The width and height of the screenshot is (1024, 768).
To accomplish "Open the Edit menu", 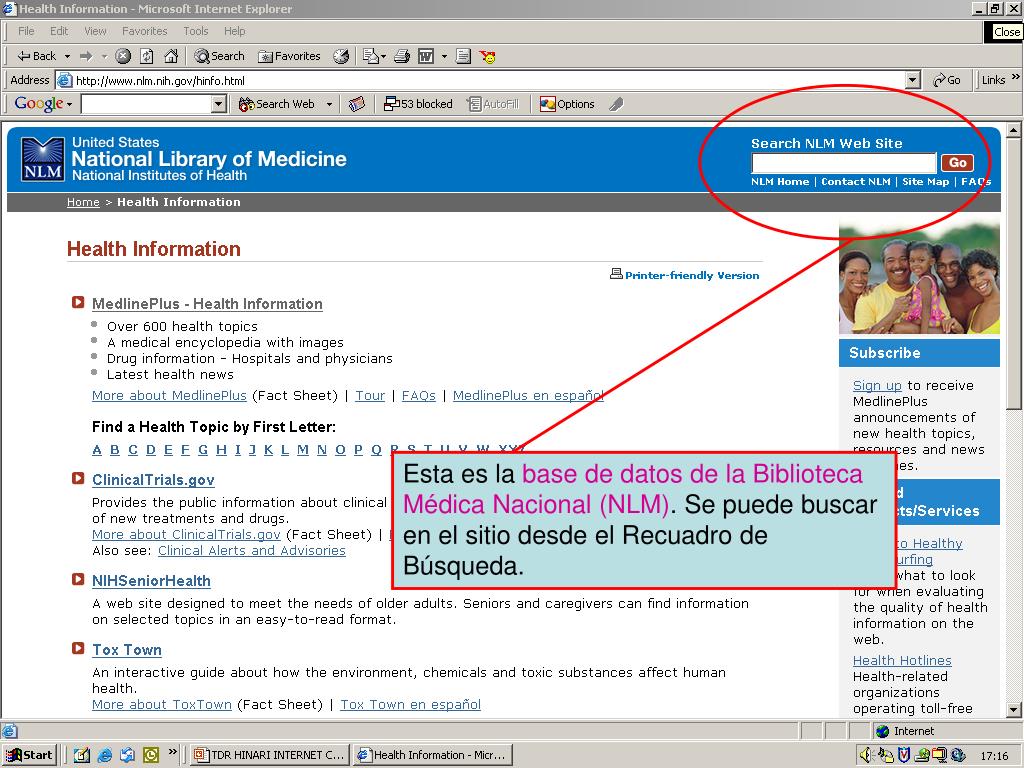I will pos(59,31).
